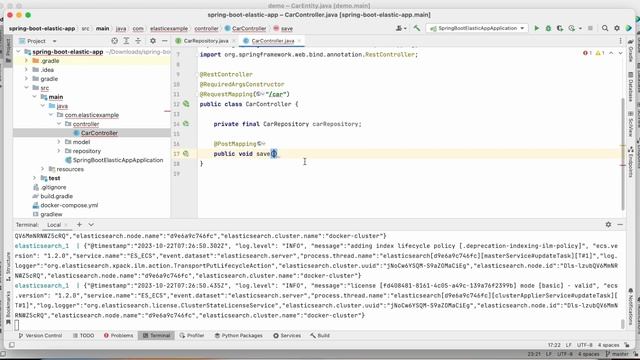Open the Problems tool window
The image size is (640, 360).
[x=118, y=336]
